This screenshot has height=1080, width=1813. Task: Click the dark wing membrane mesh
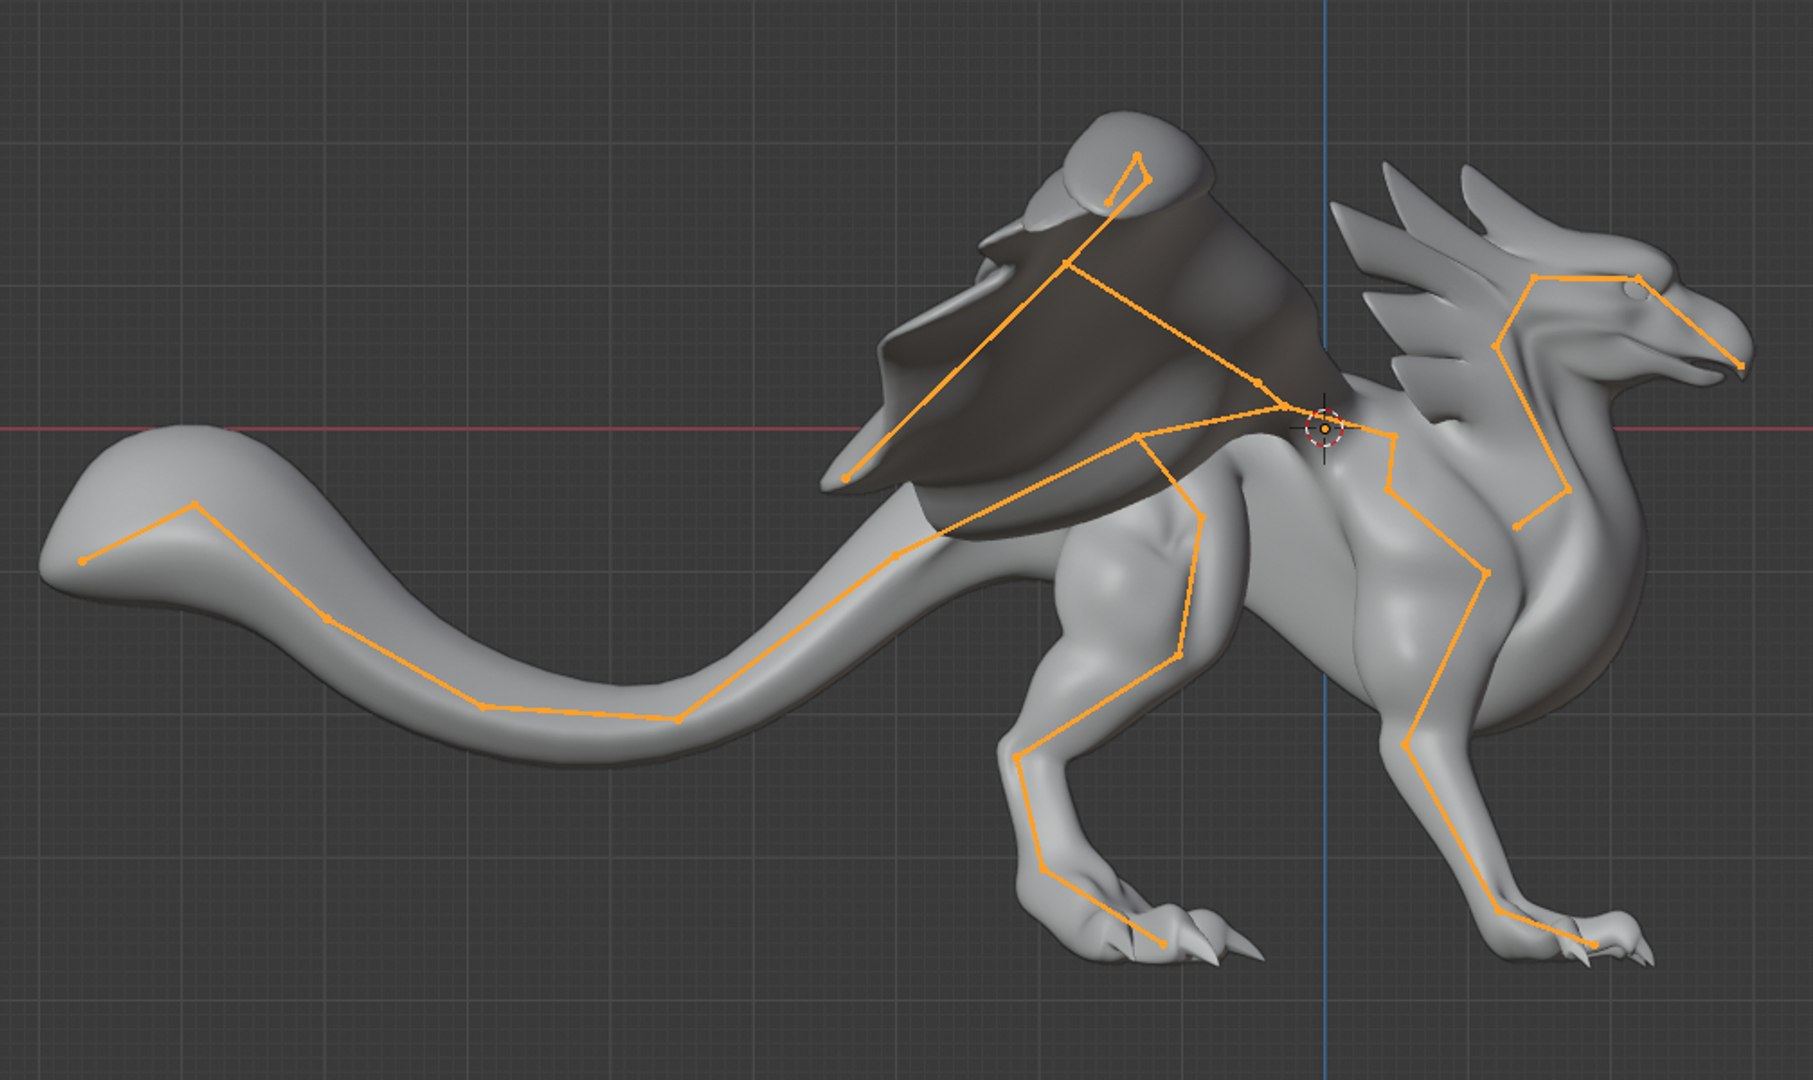click(x=1100, y=370)
